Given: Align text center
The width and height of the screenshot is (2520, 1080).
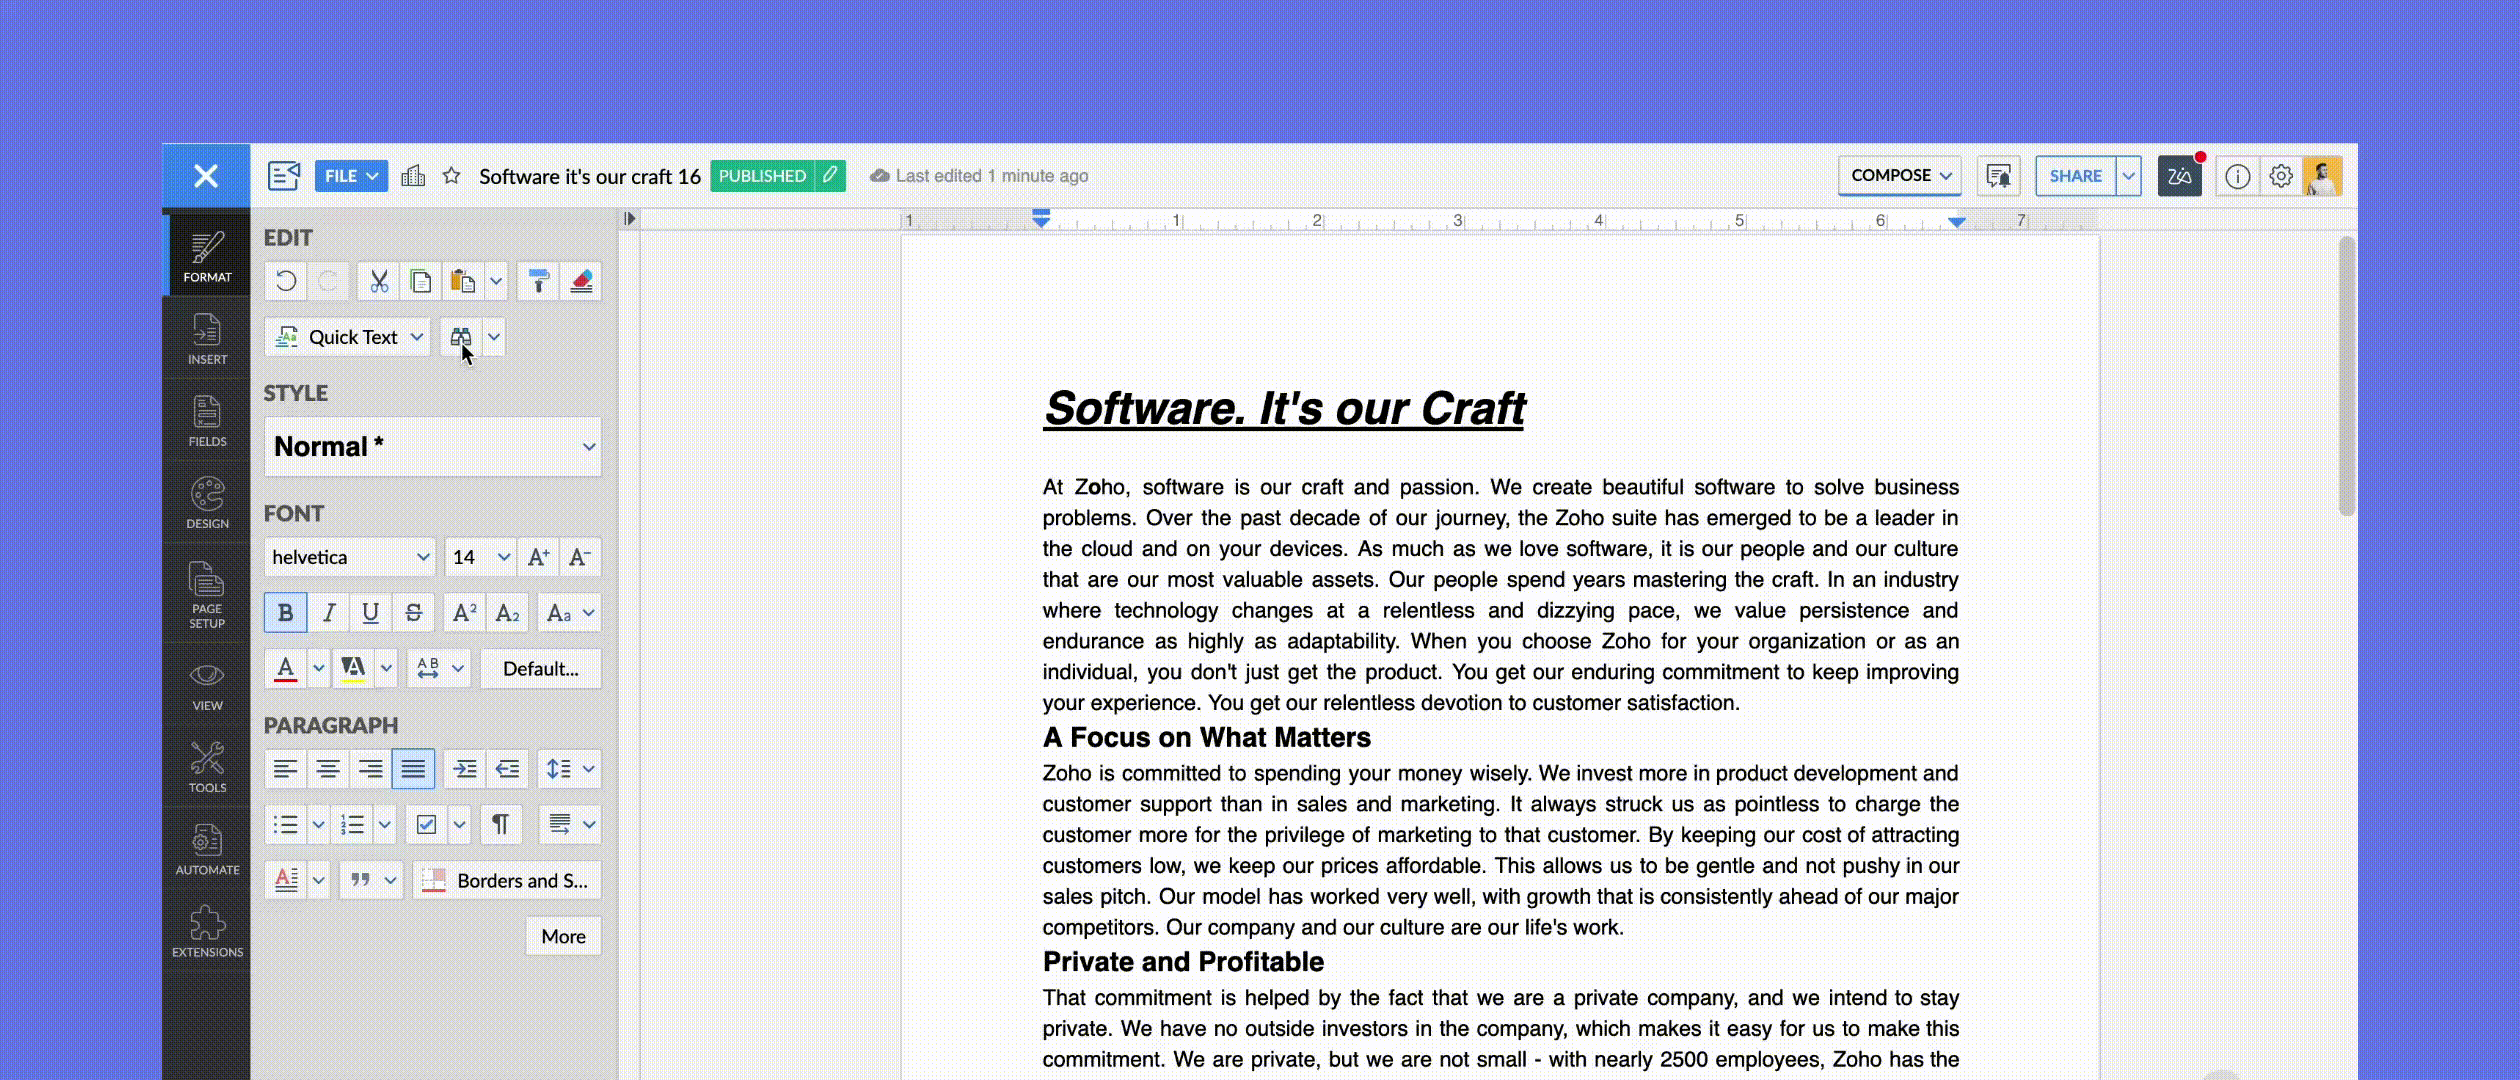Looking at the screenshot, I should (x=328, y=769).
